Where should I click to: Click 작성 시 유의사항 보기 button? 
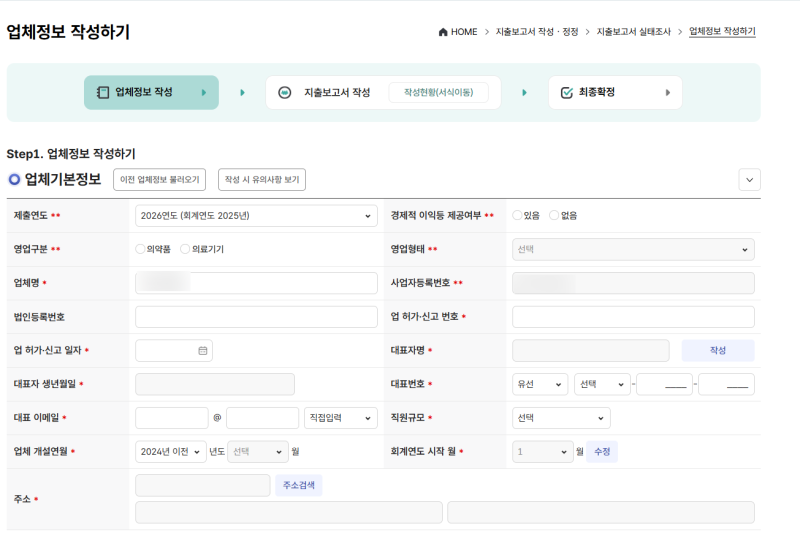262,180
